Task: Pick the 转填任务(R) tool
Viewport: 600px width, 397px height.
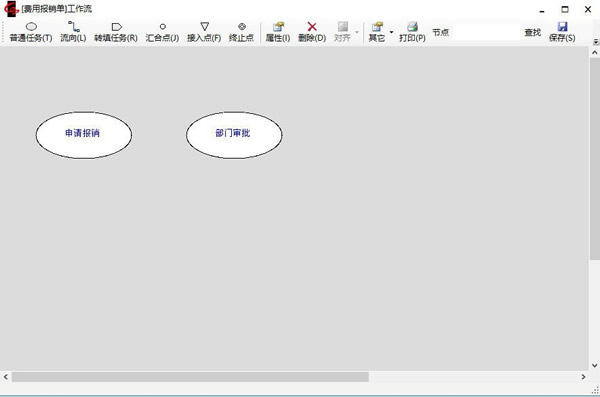Action: [x=116, y=32]
